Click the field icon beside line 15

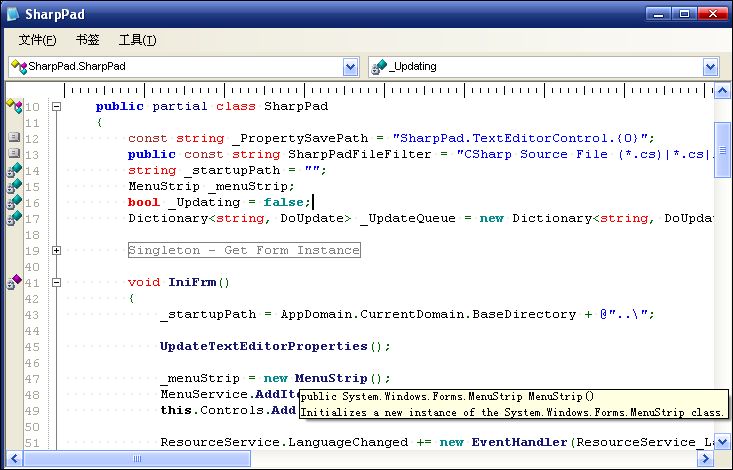[x=14, y=186]
